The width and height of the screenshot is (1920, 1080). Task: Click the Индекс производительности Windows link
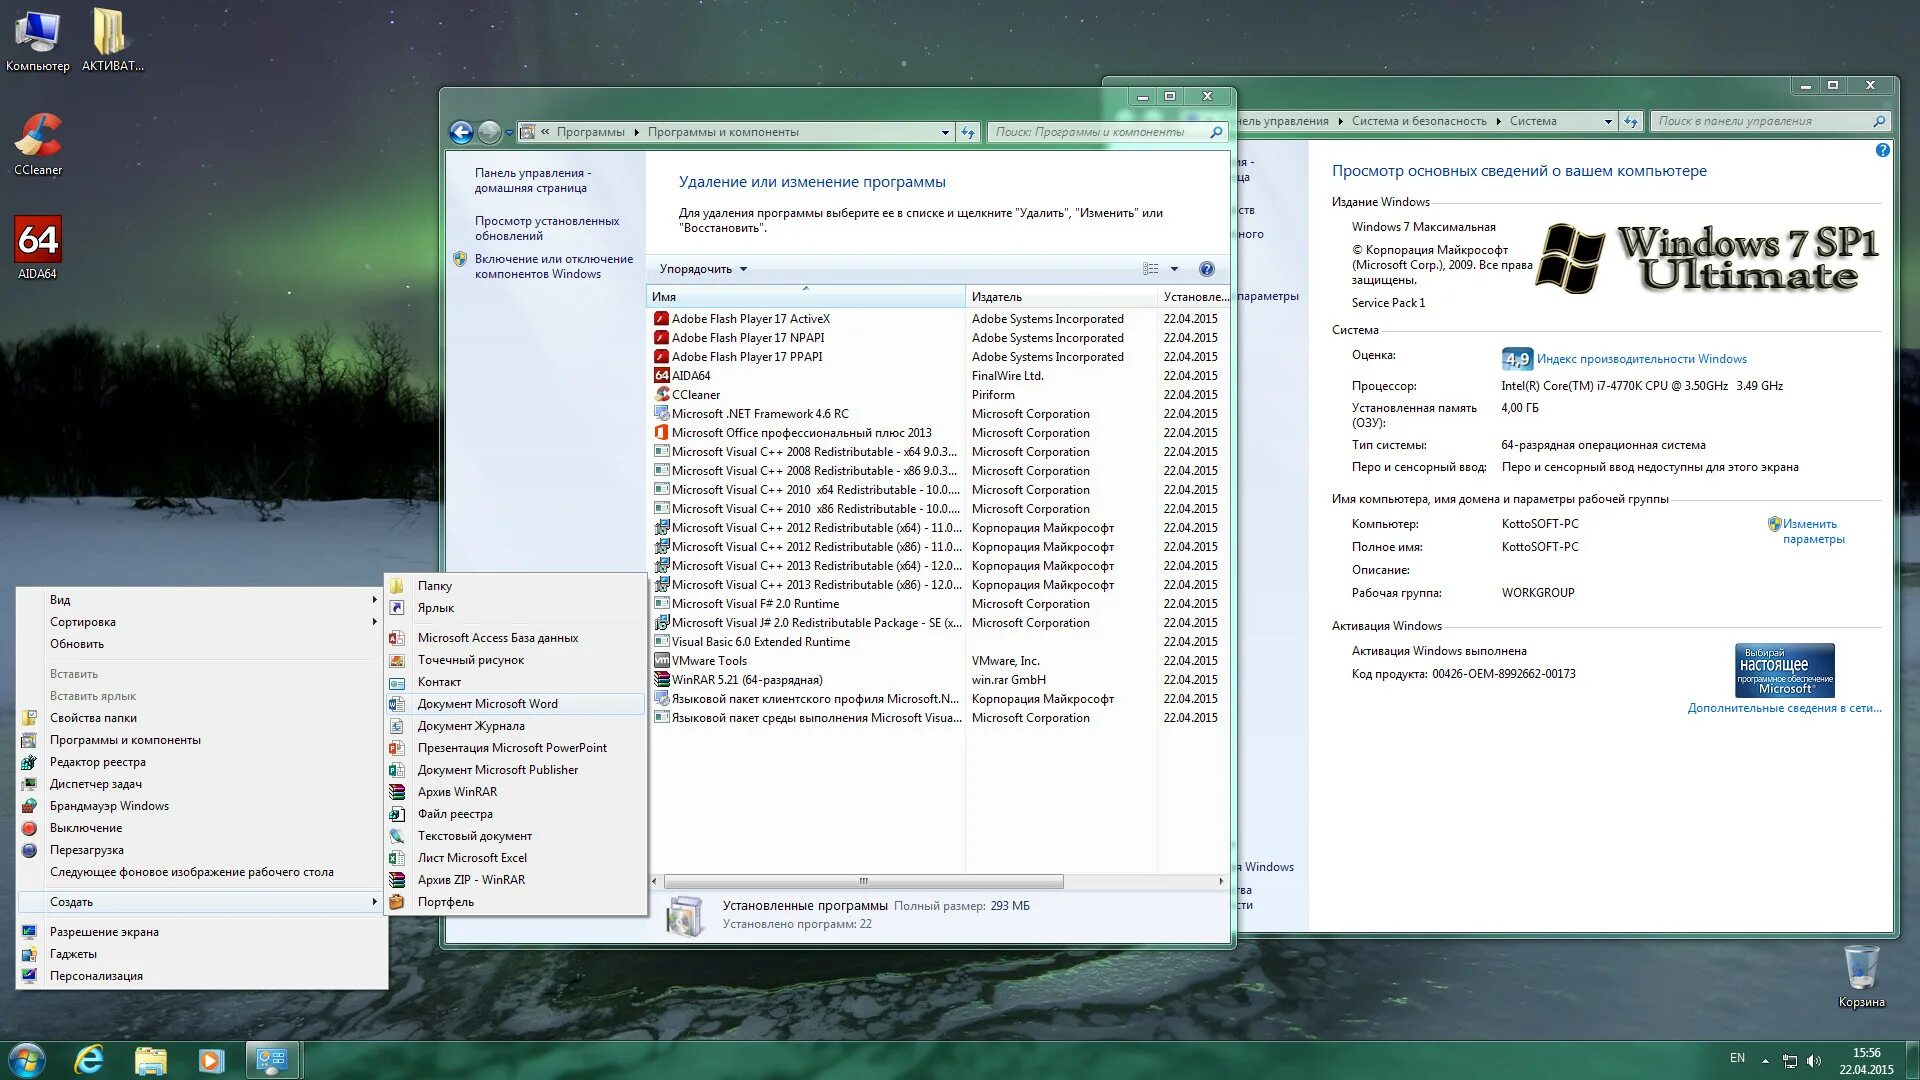[x=1640, y=359]
